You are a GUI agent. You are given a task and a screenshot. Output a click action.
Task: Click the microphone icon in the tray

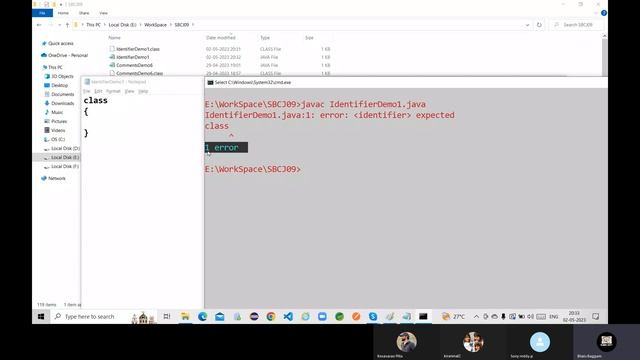pos(503,316)
